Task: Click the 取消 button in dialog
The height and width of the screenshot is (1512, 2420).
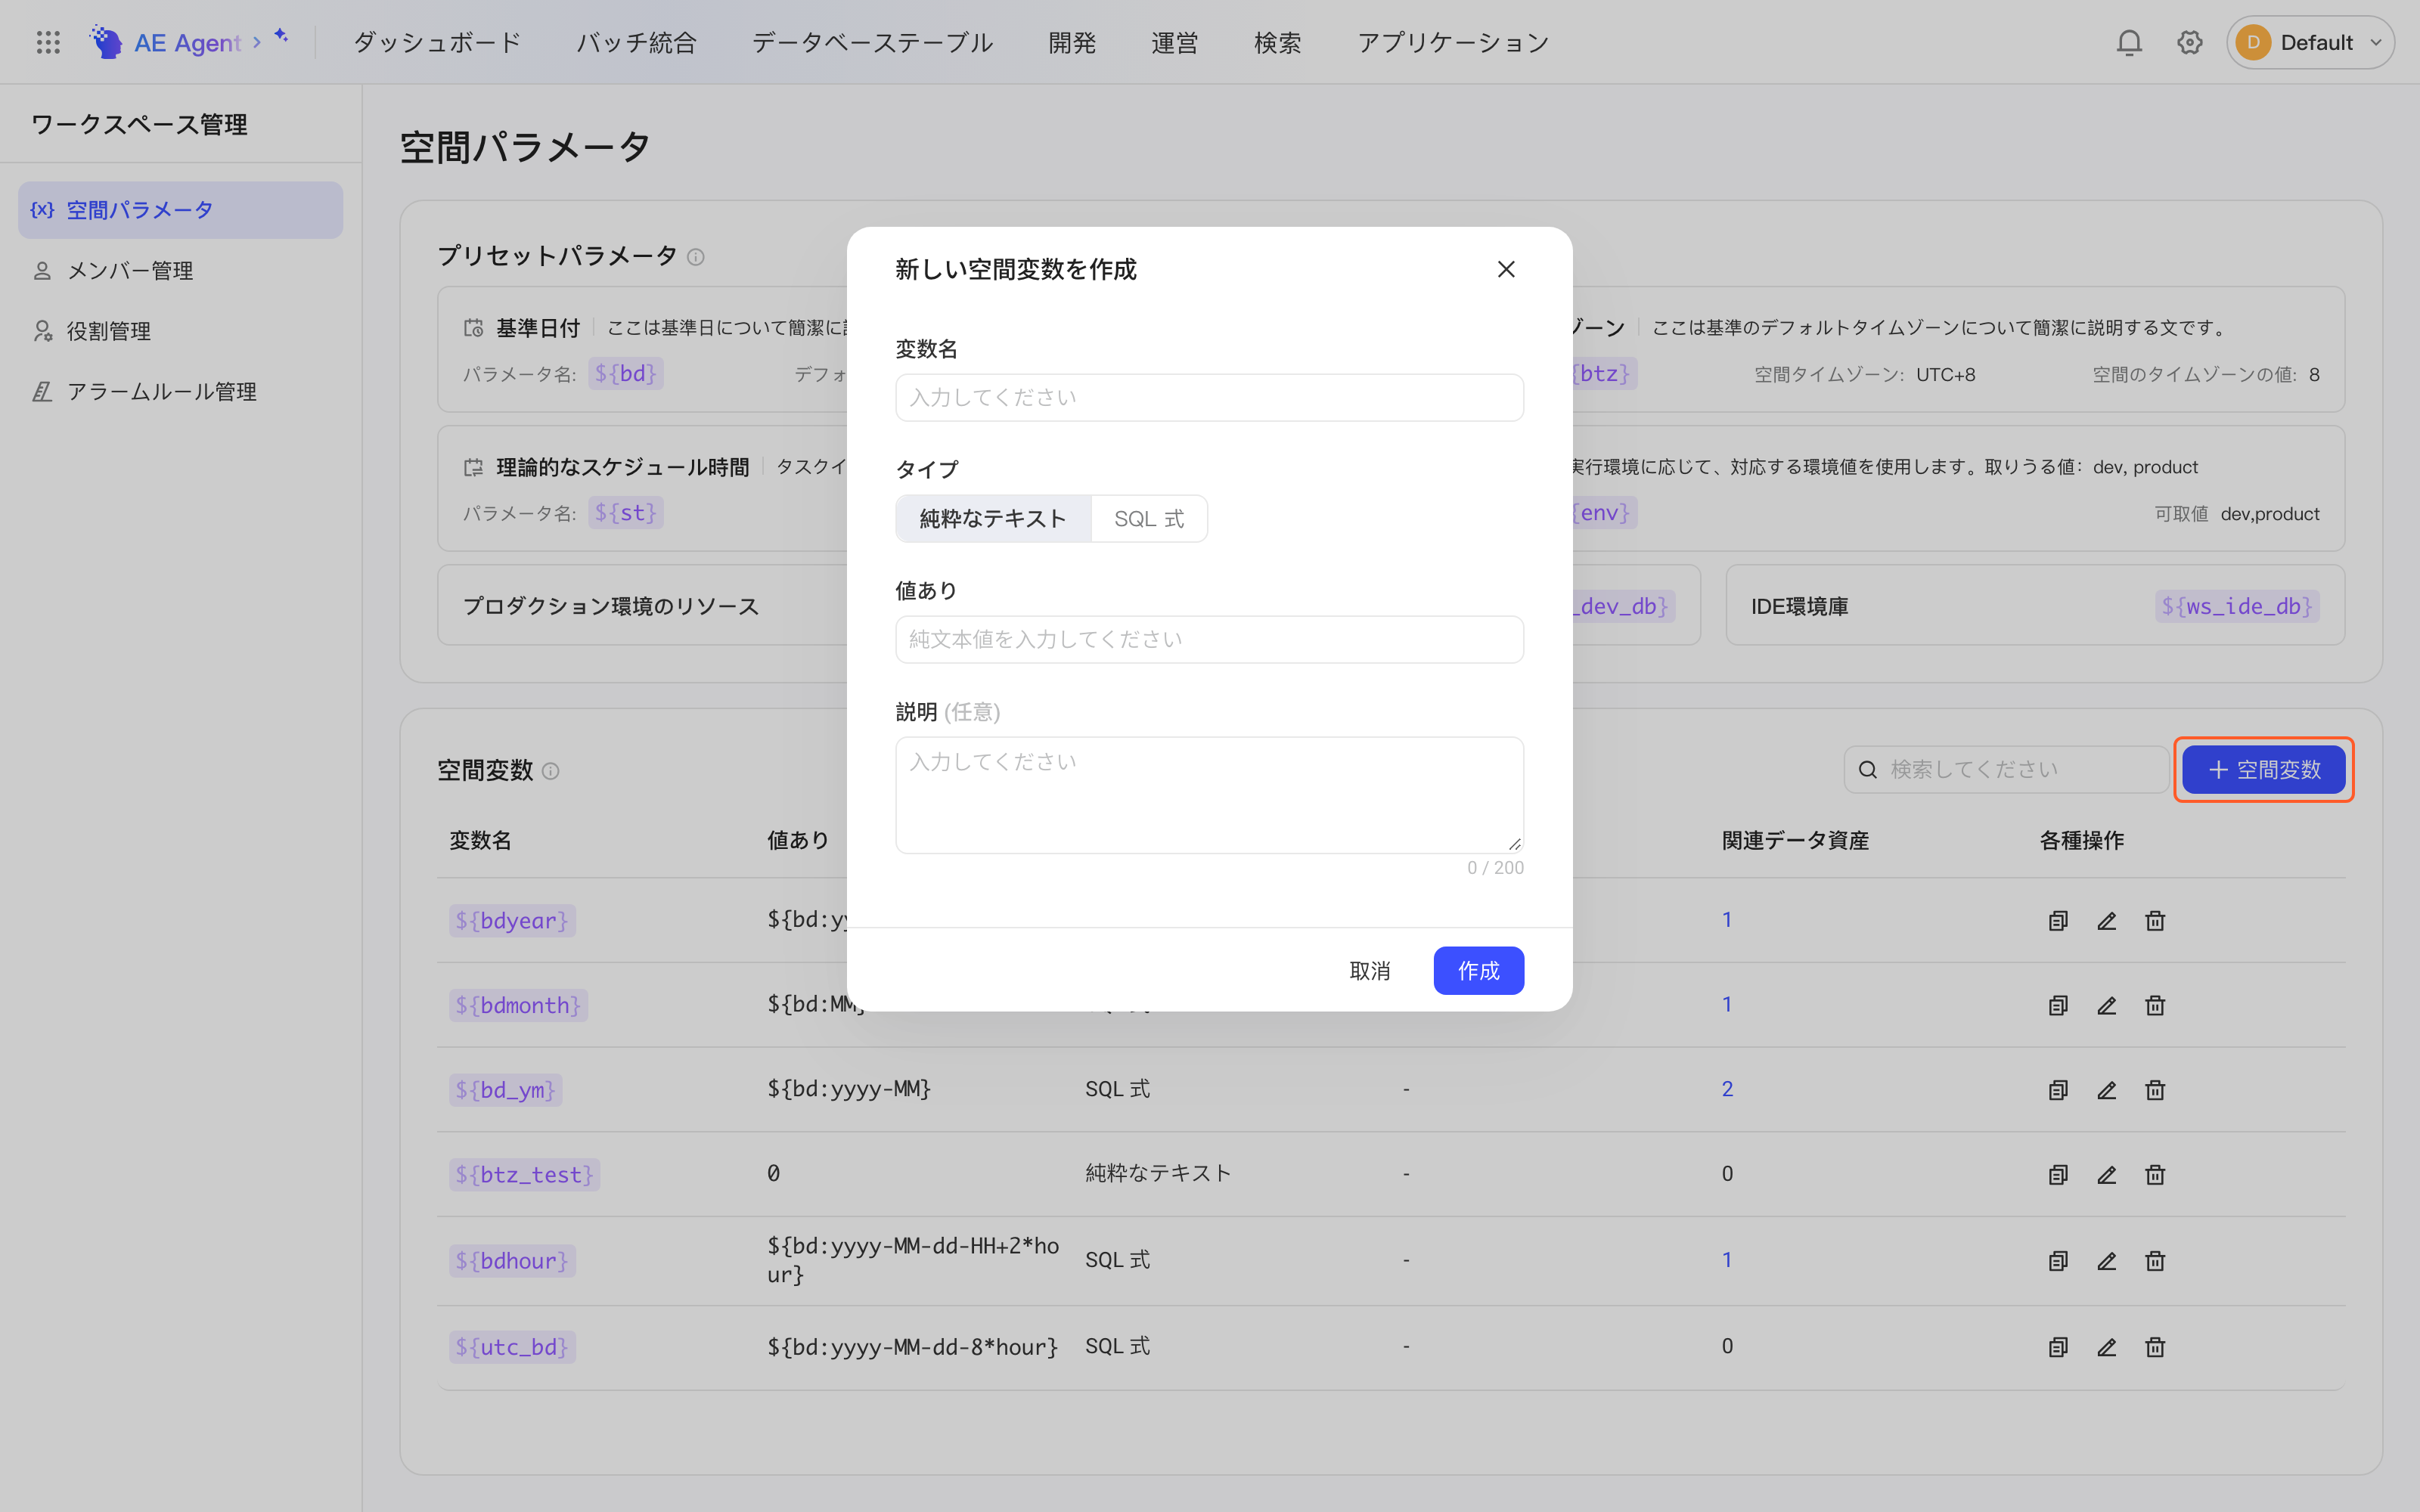Action: 1369,970
